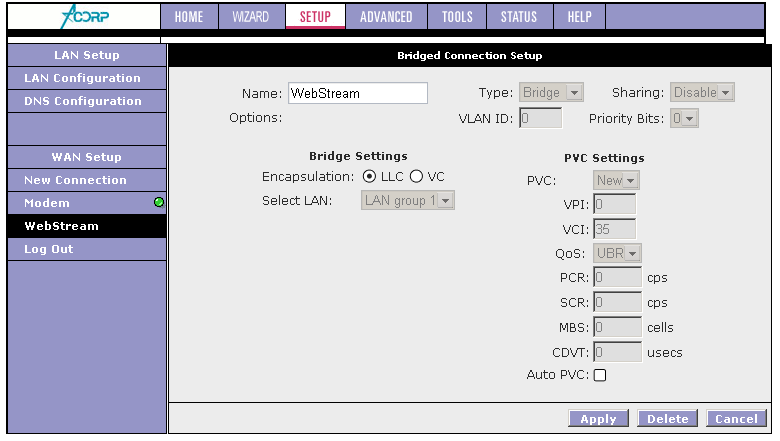Click the green Modem status indicator

(x=158, y=203)
